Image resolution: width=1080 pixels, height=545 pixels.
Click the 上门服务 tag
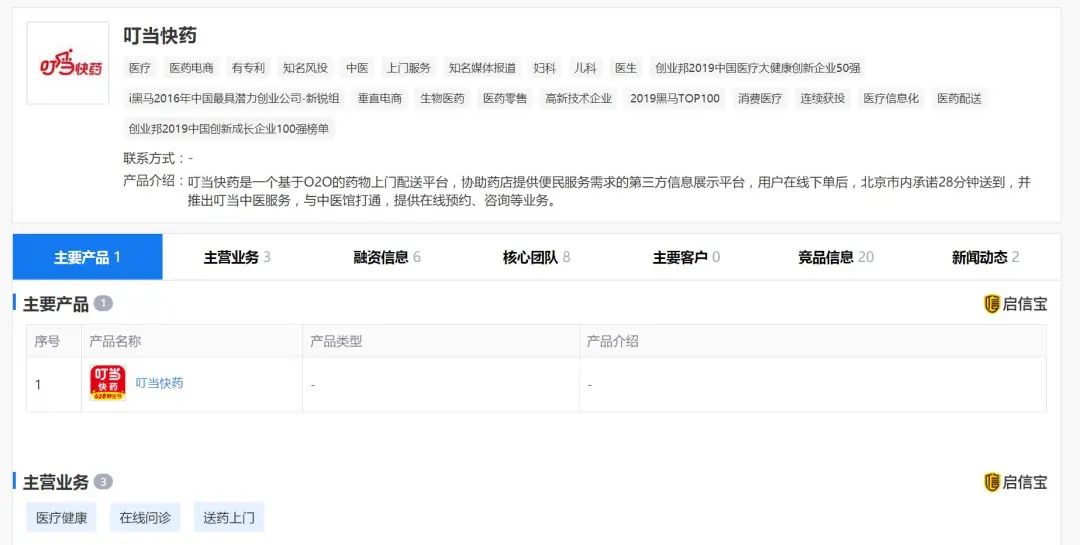point(408,68)
